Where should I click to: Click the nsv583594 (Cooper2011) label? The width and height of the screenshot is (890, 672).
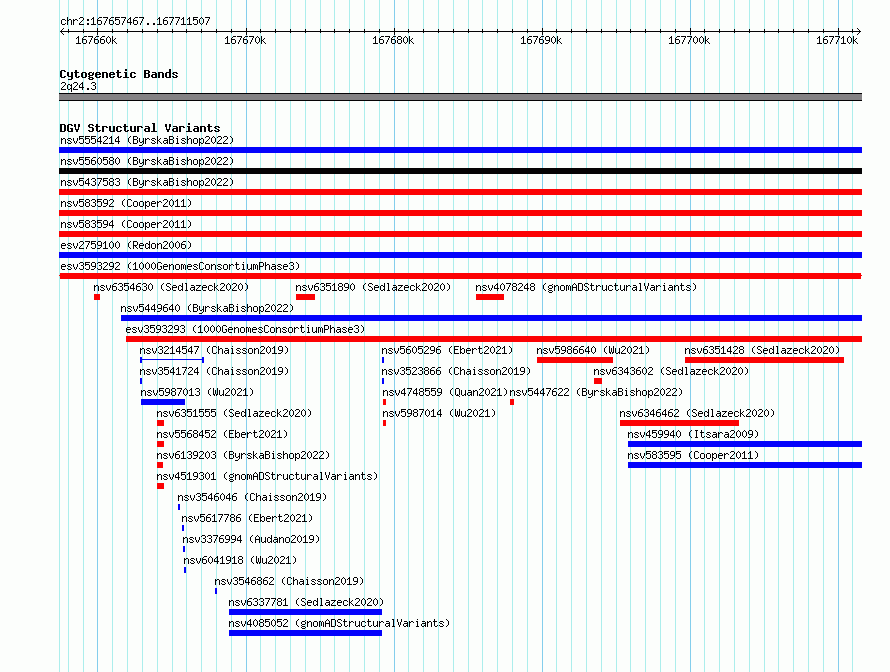126,224
